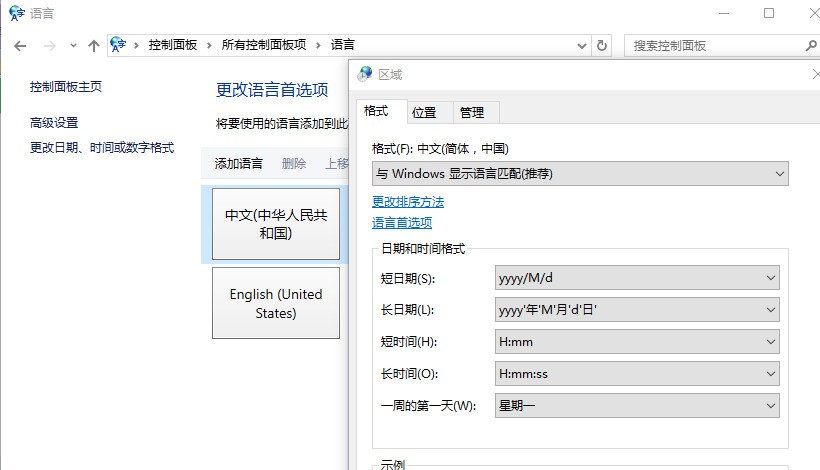
Task: Click the 区域 dialog globe icon
Action: (365, 74)
